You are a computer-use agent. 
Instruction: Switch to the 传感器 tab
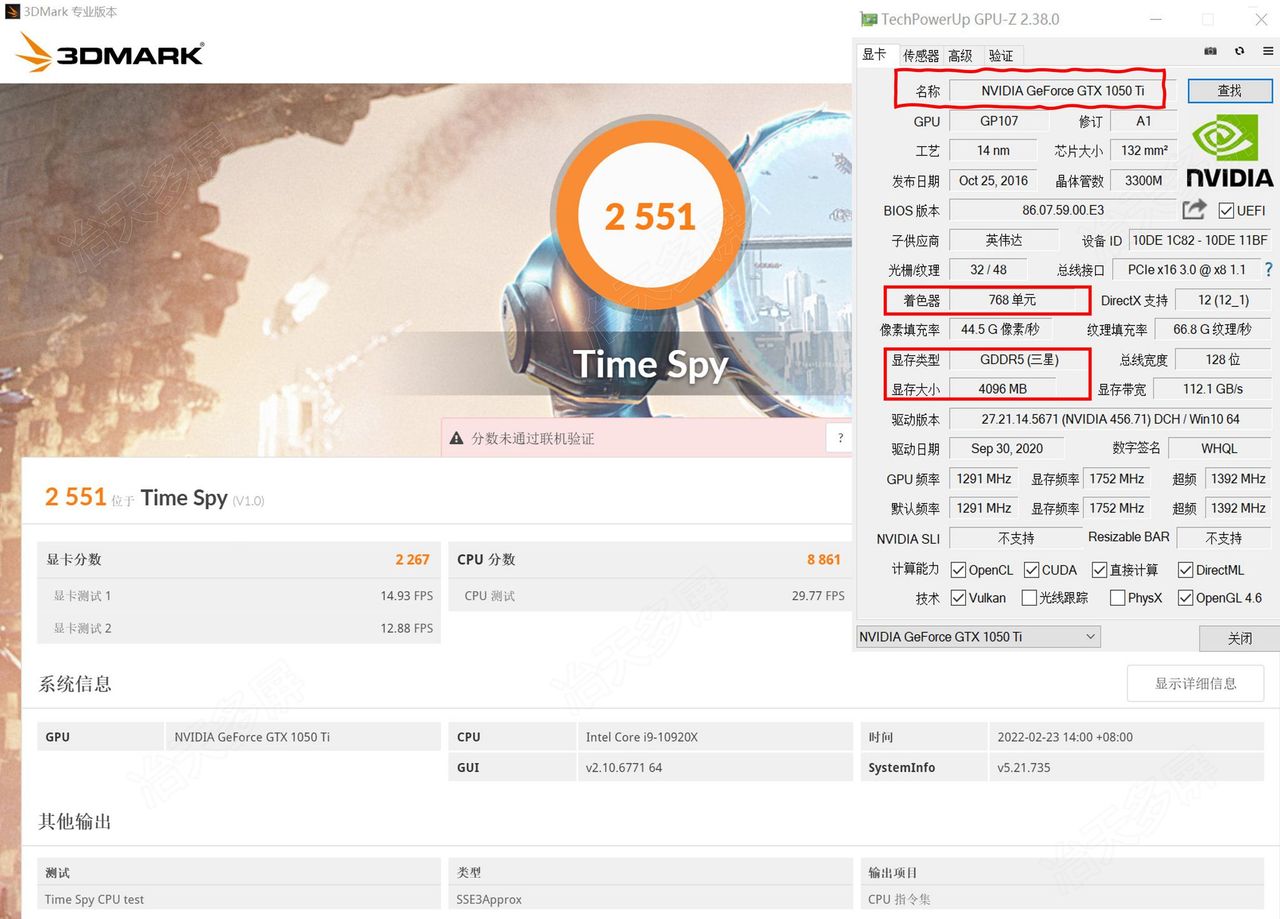pyautogui.click(x=920, y=56)
